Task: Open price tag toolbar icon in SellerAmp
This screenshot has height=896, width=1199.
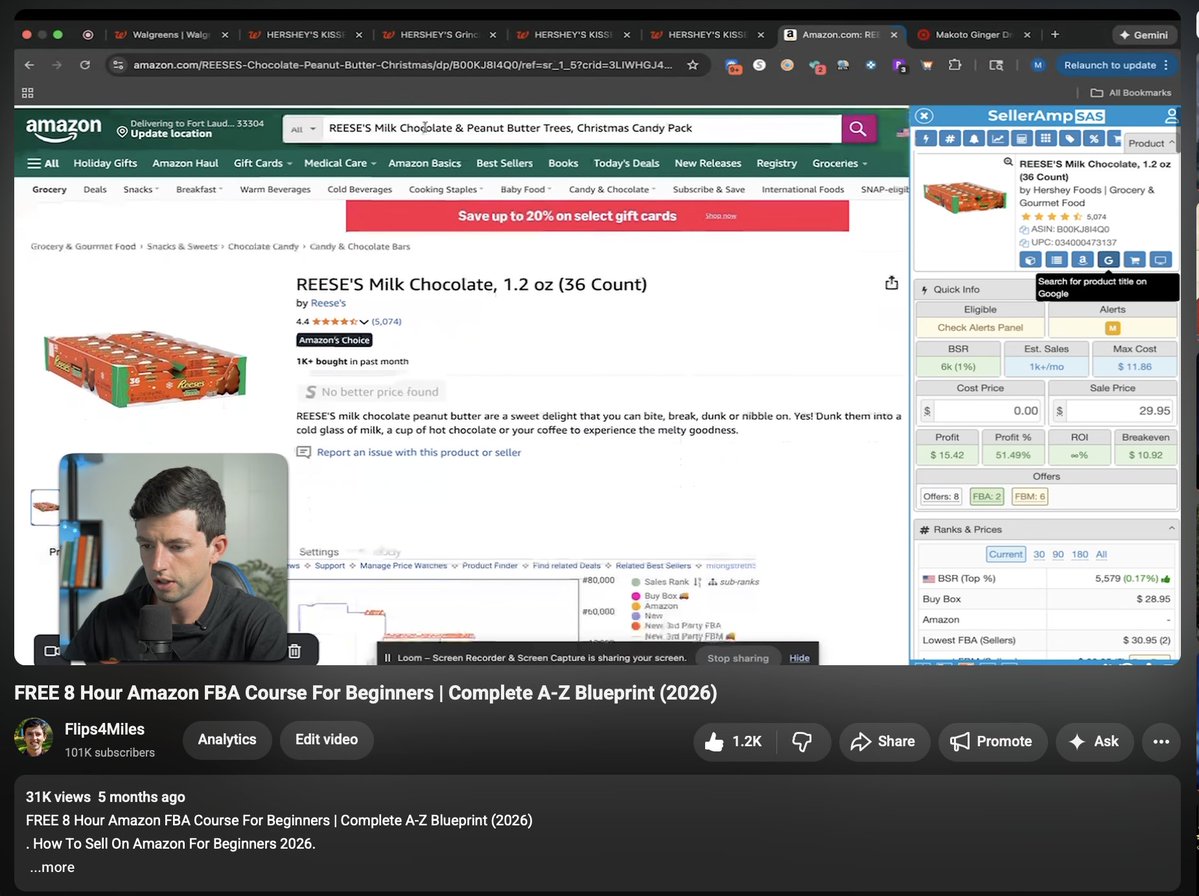Action: 1070,138
